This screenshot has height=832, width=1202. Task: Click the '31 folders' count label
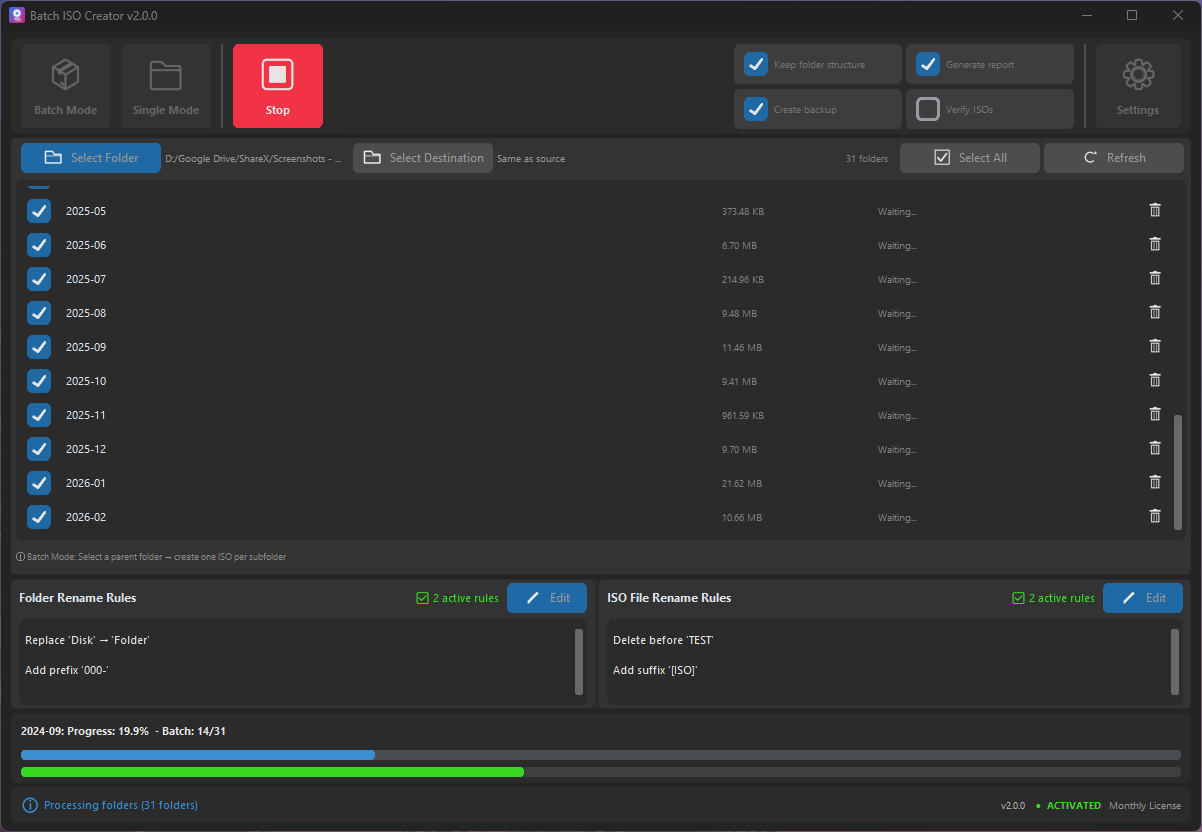tap(867, 158)
